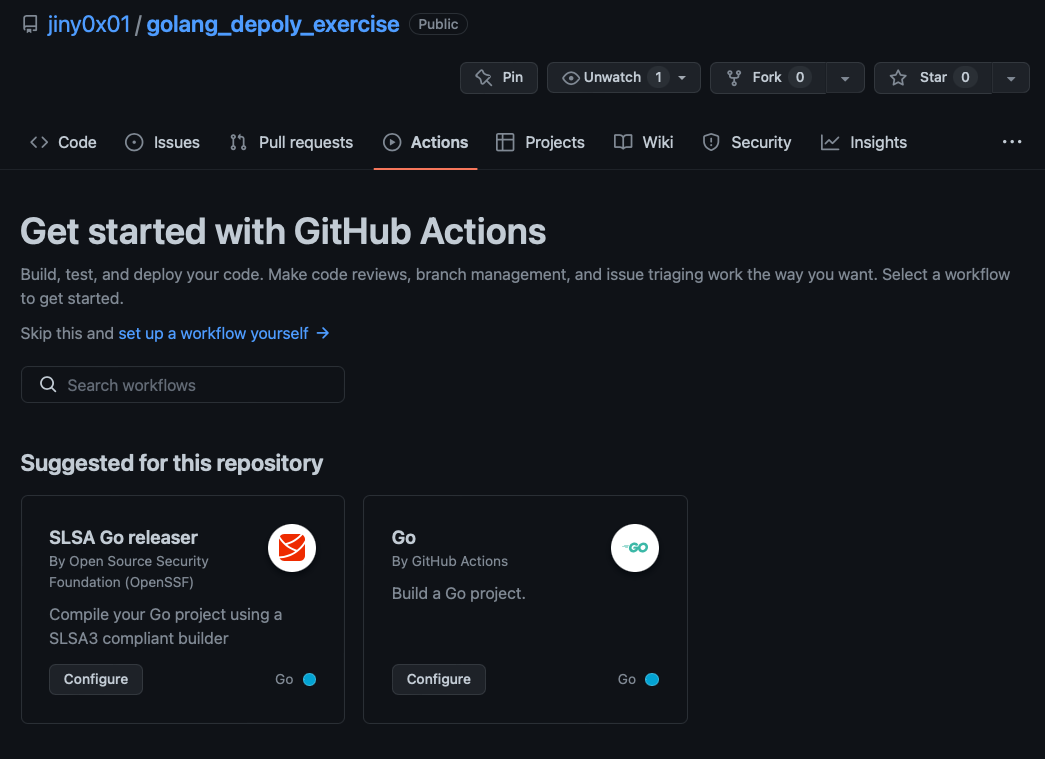This screenshot has height=759, width=1045.
Task: Click the Go workflow card title
Action: click(404, 537)
